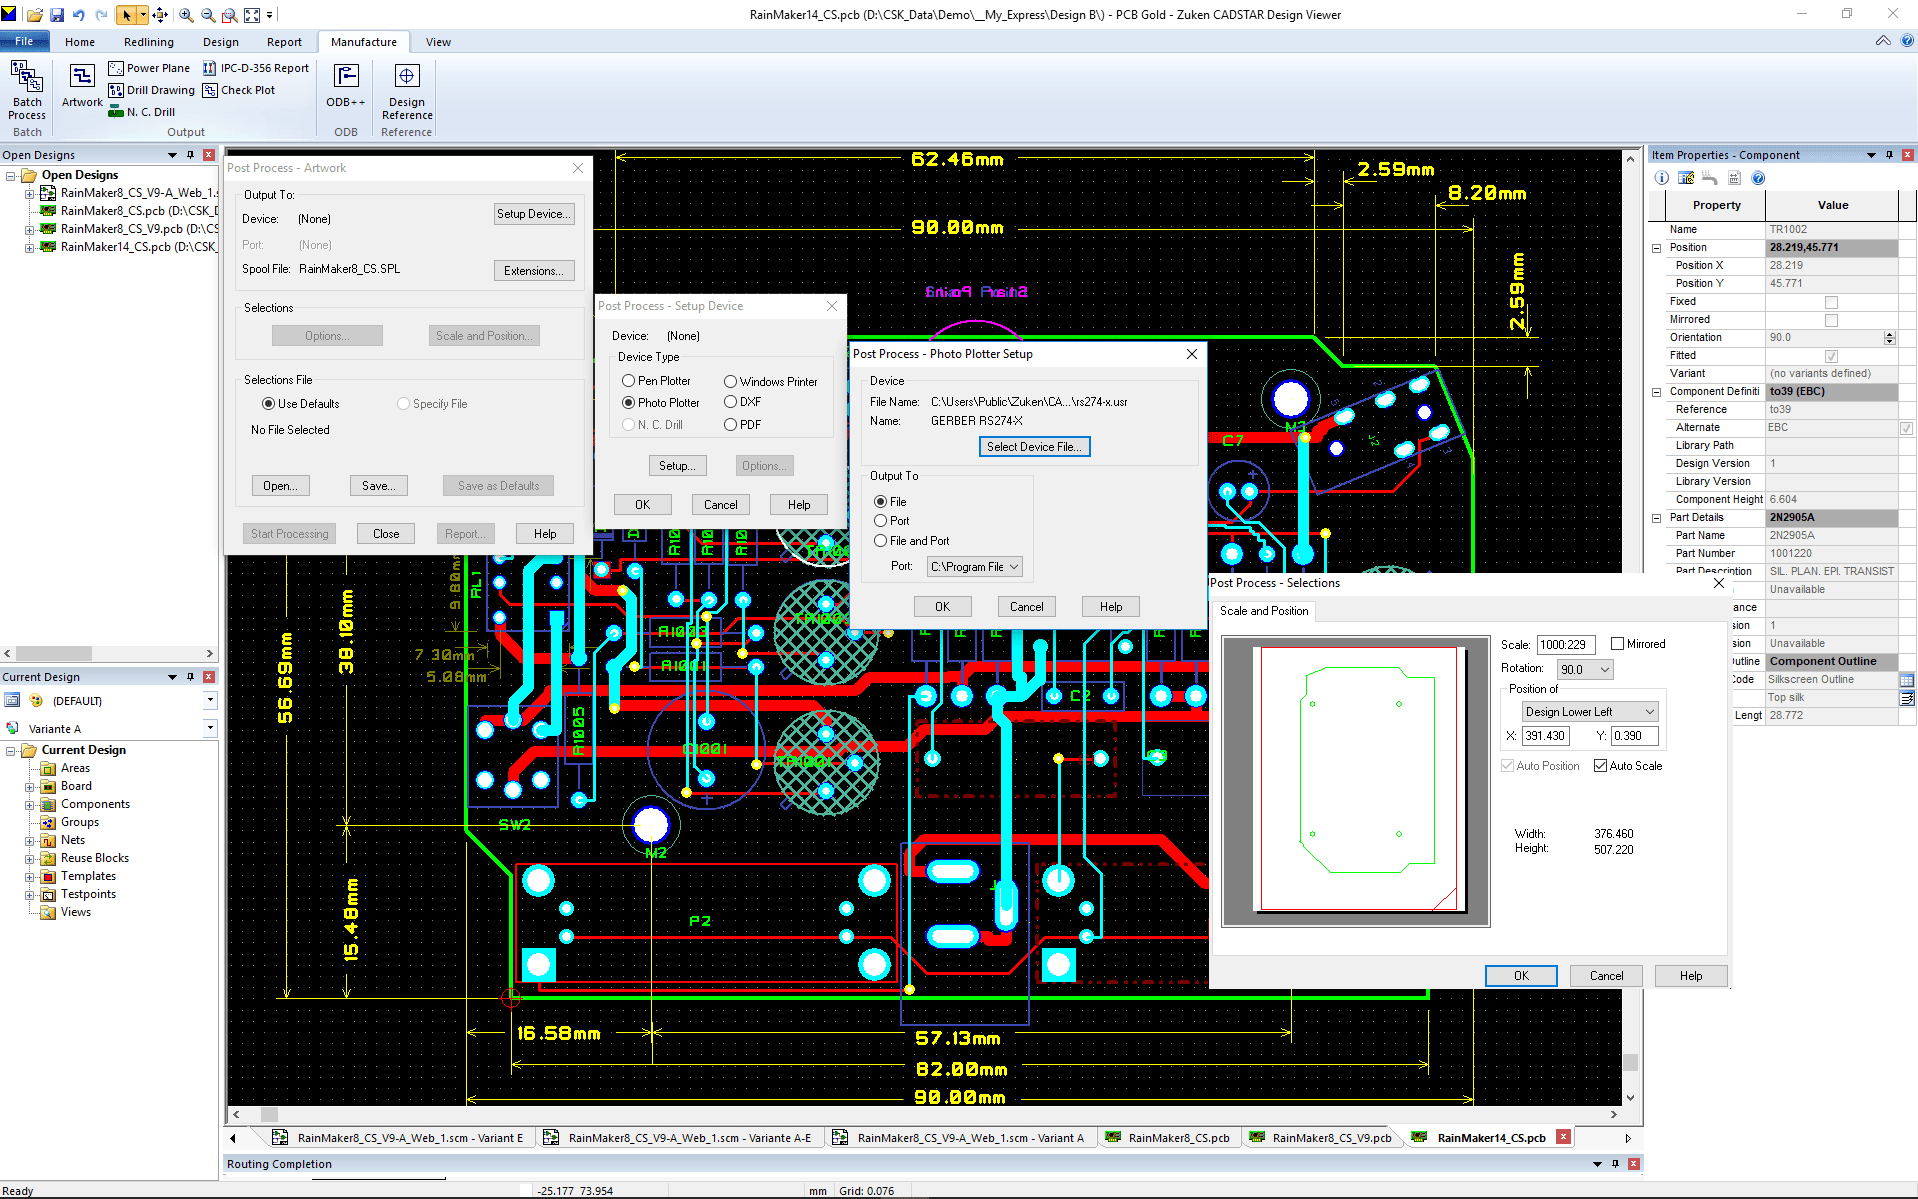Image resolution: width=1918 pixels, height=1199 pixels.
Task: Choose File and Port output option
Action: (x=881, y=540)
